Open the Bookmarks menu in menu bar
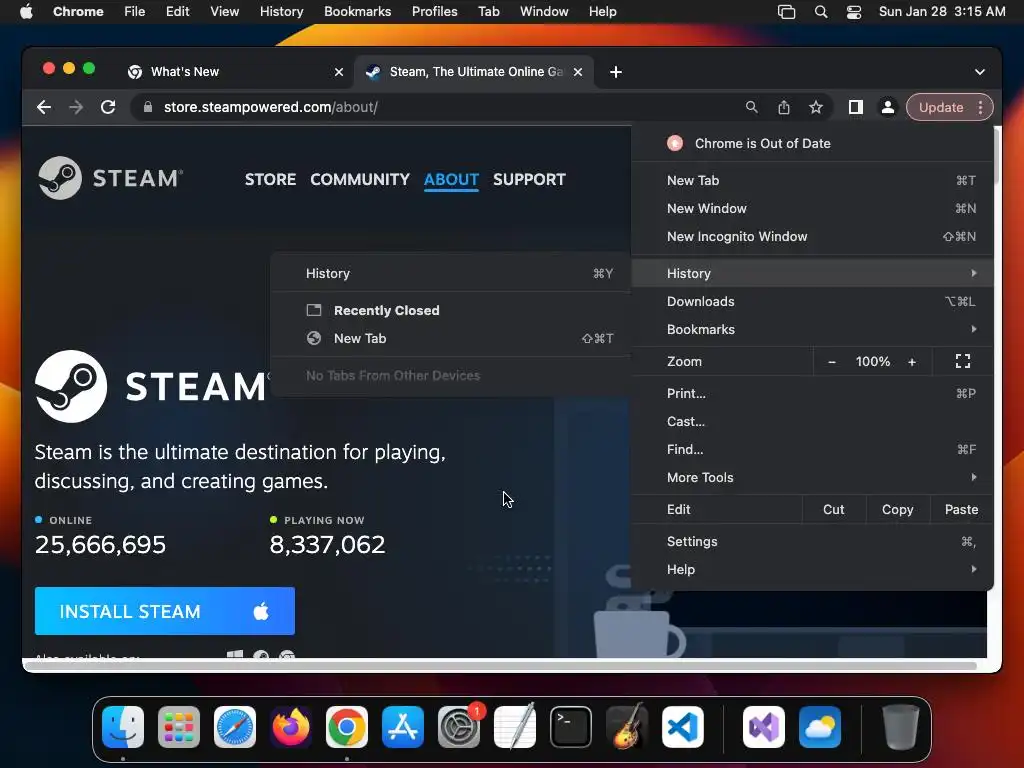This screenshot has height=768, width=1024. pyautogui.click(x=357, y=12)
